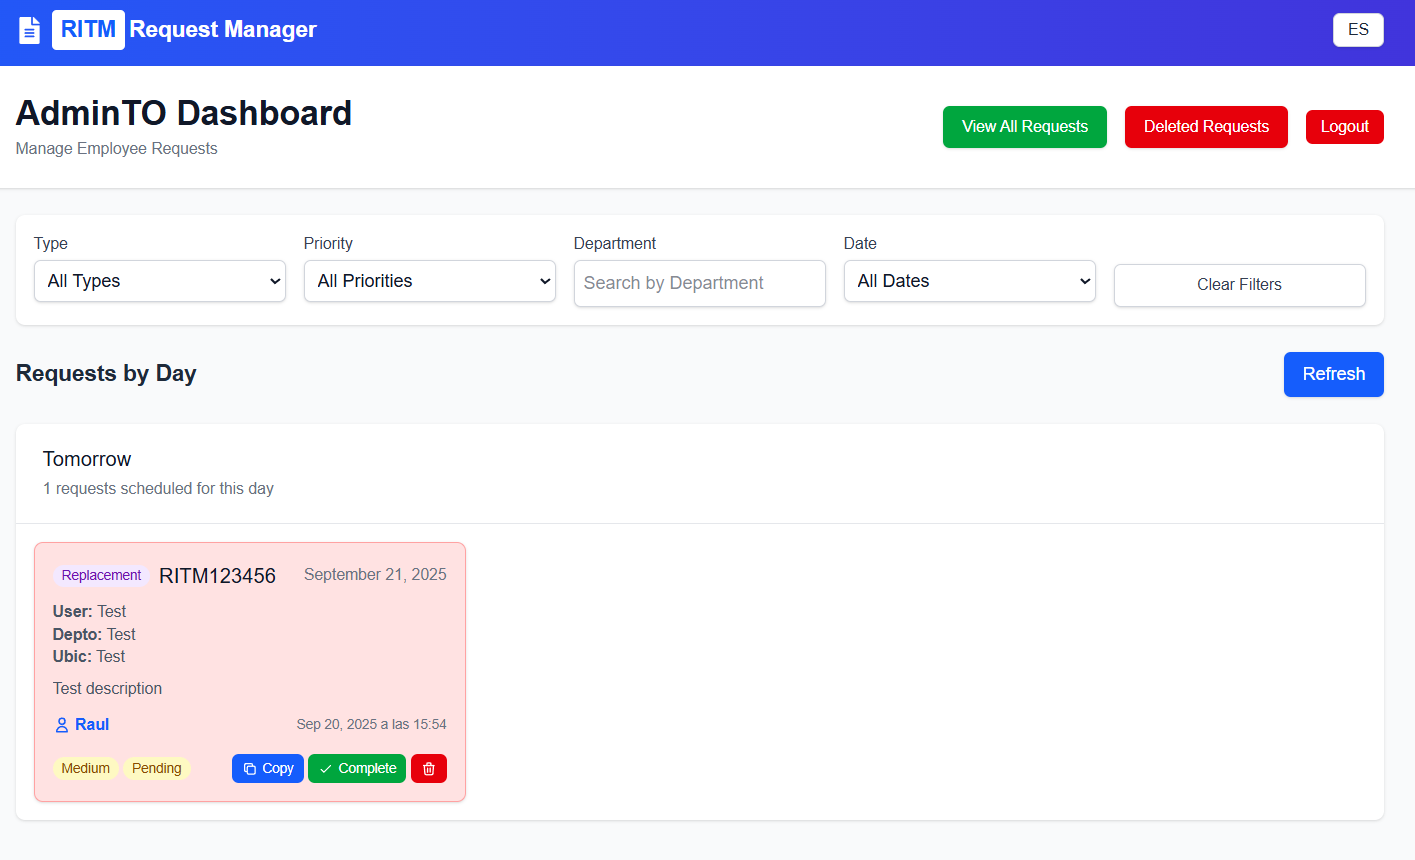Switch language with the ES button
1415x860 pixels.
1358,30
